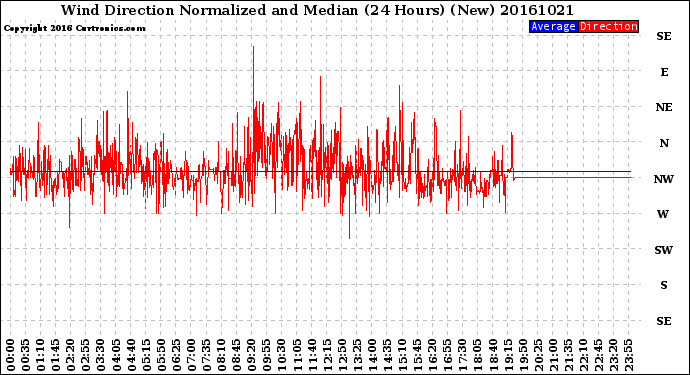Click the bottom SE axis label
This screenshot has width=690, height=375.
click(x=664, y=321)
